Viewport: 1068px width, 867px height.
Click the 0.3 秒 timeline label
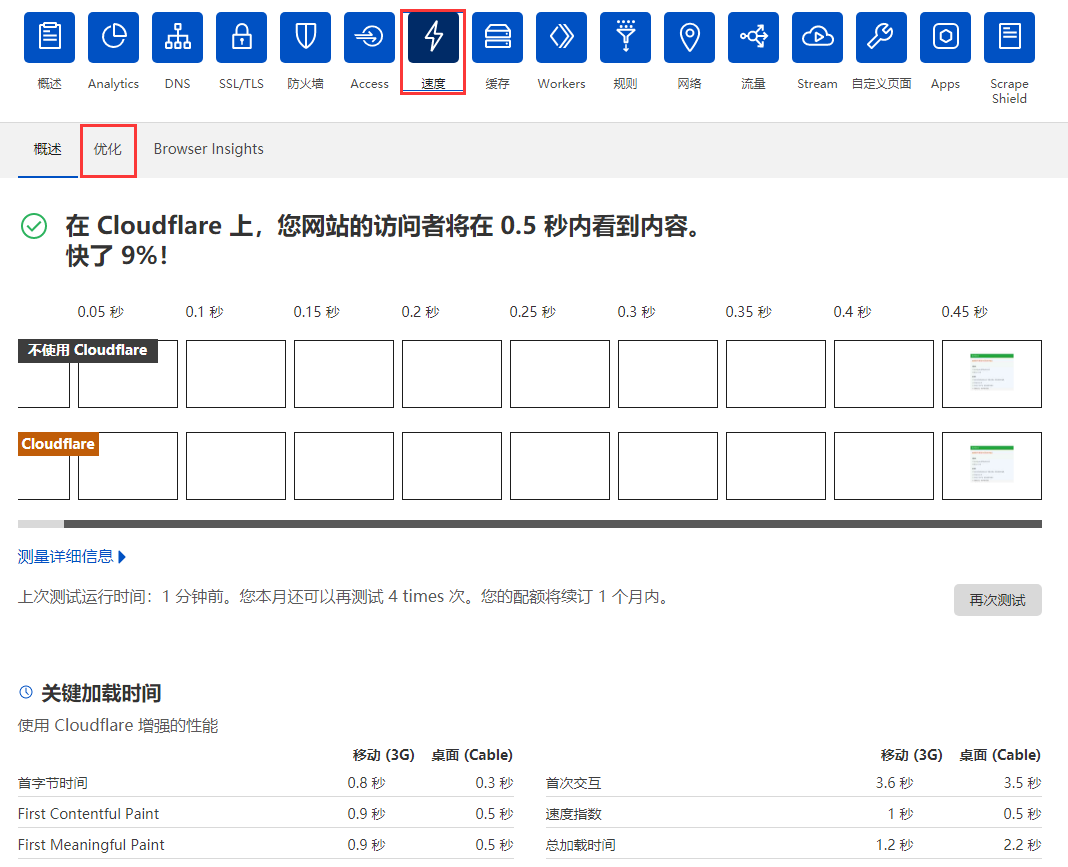(x=637, y=312)
